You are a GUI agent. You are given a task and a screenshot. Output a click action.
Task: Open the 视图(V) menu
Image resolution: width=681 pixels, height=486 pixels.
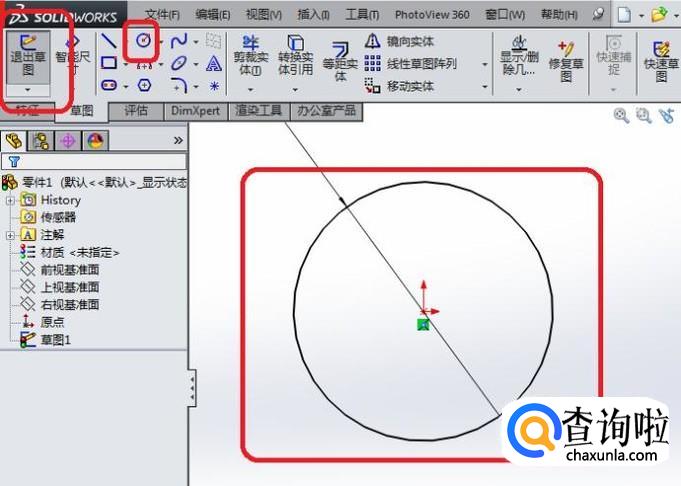pos(264,15)
